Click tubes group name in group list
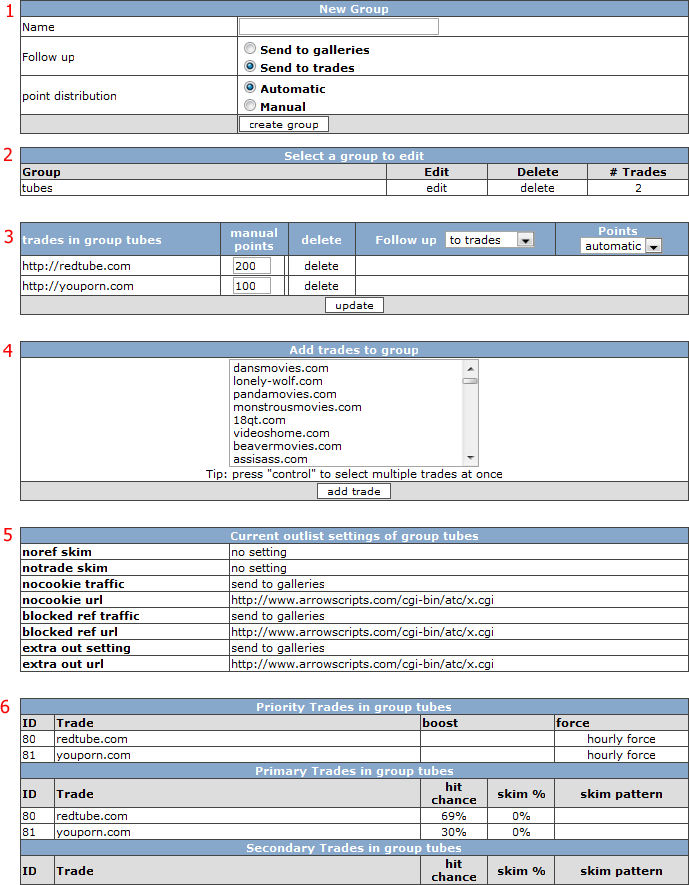 (37, 188)
